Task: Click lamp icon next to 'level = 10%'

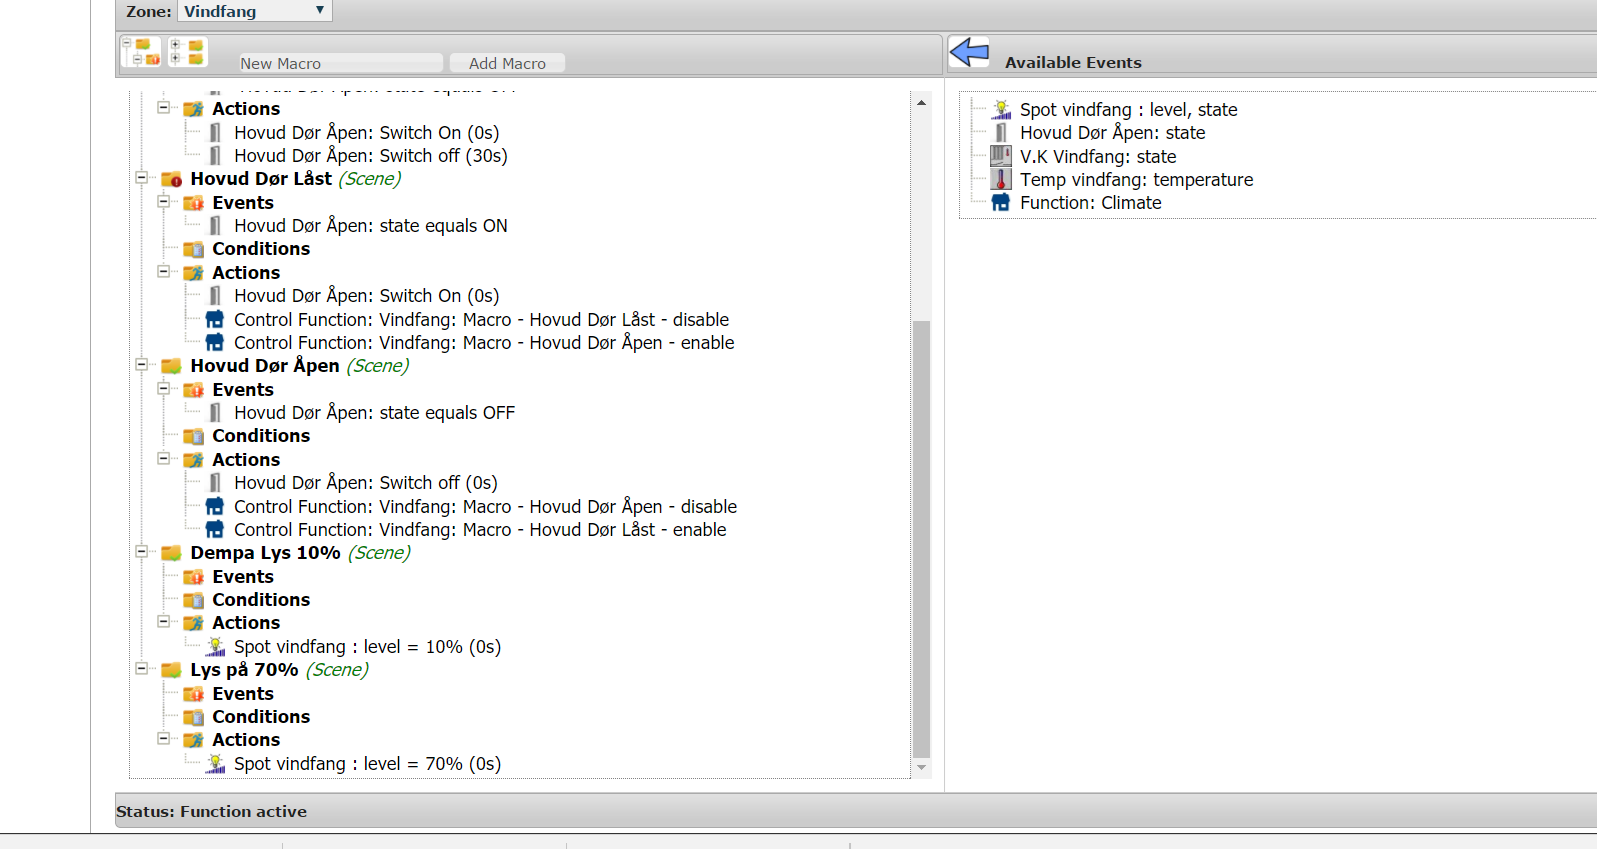Action: click(x=215, y=647)
